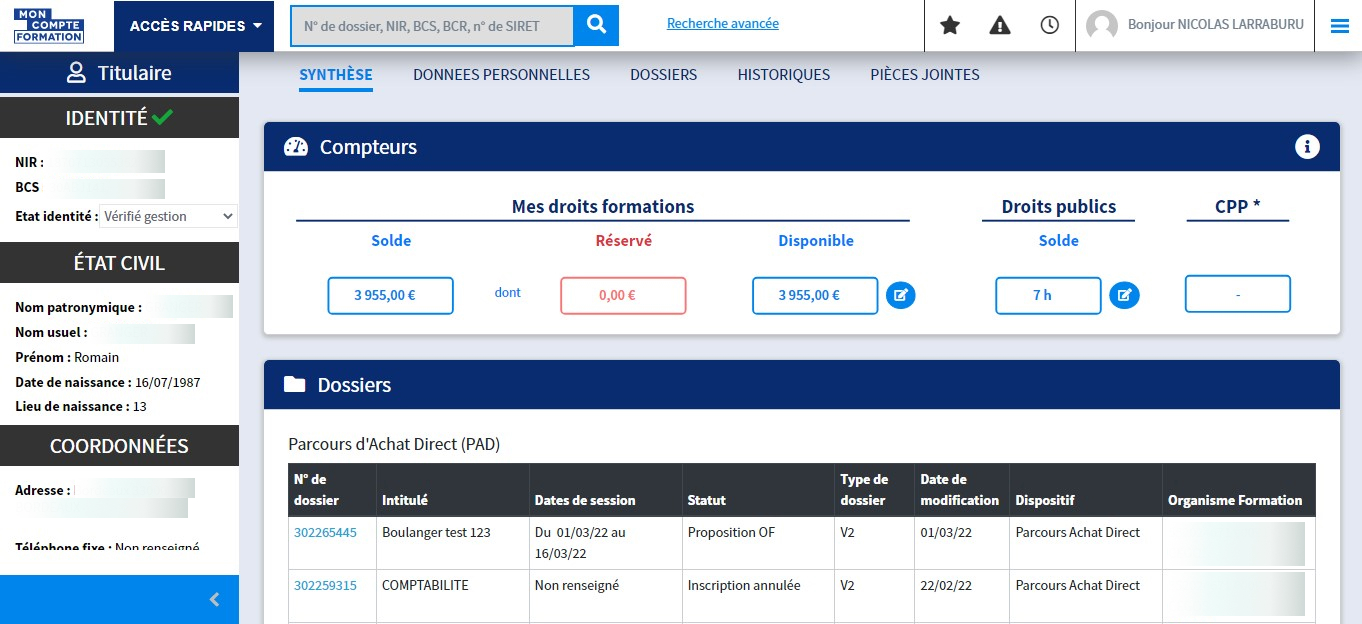Open the Dossiers tab
Screen dimensions: 1362x624
pyautogui.click(x=663, y=75)
